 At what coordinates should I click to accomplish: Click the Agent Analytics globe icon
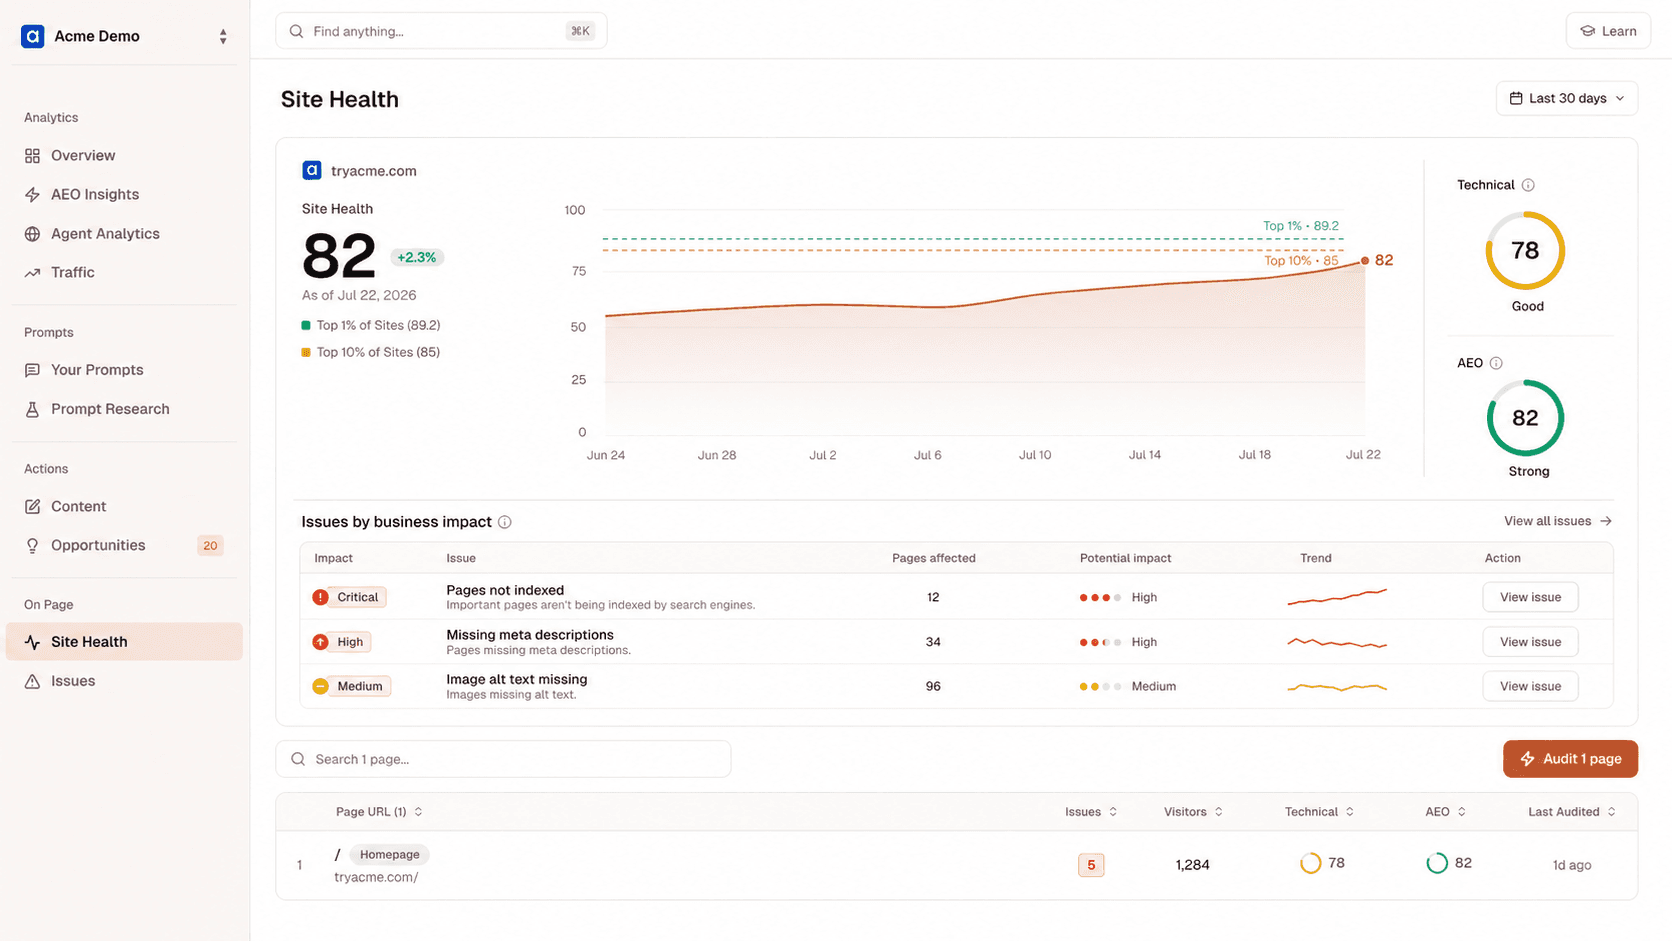click(33, 234)
